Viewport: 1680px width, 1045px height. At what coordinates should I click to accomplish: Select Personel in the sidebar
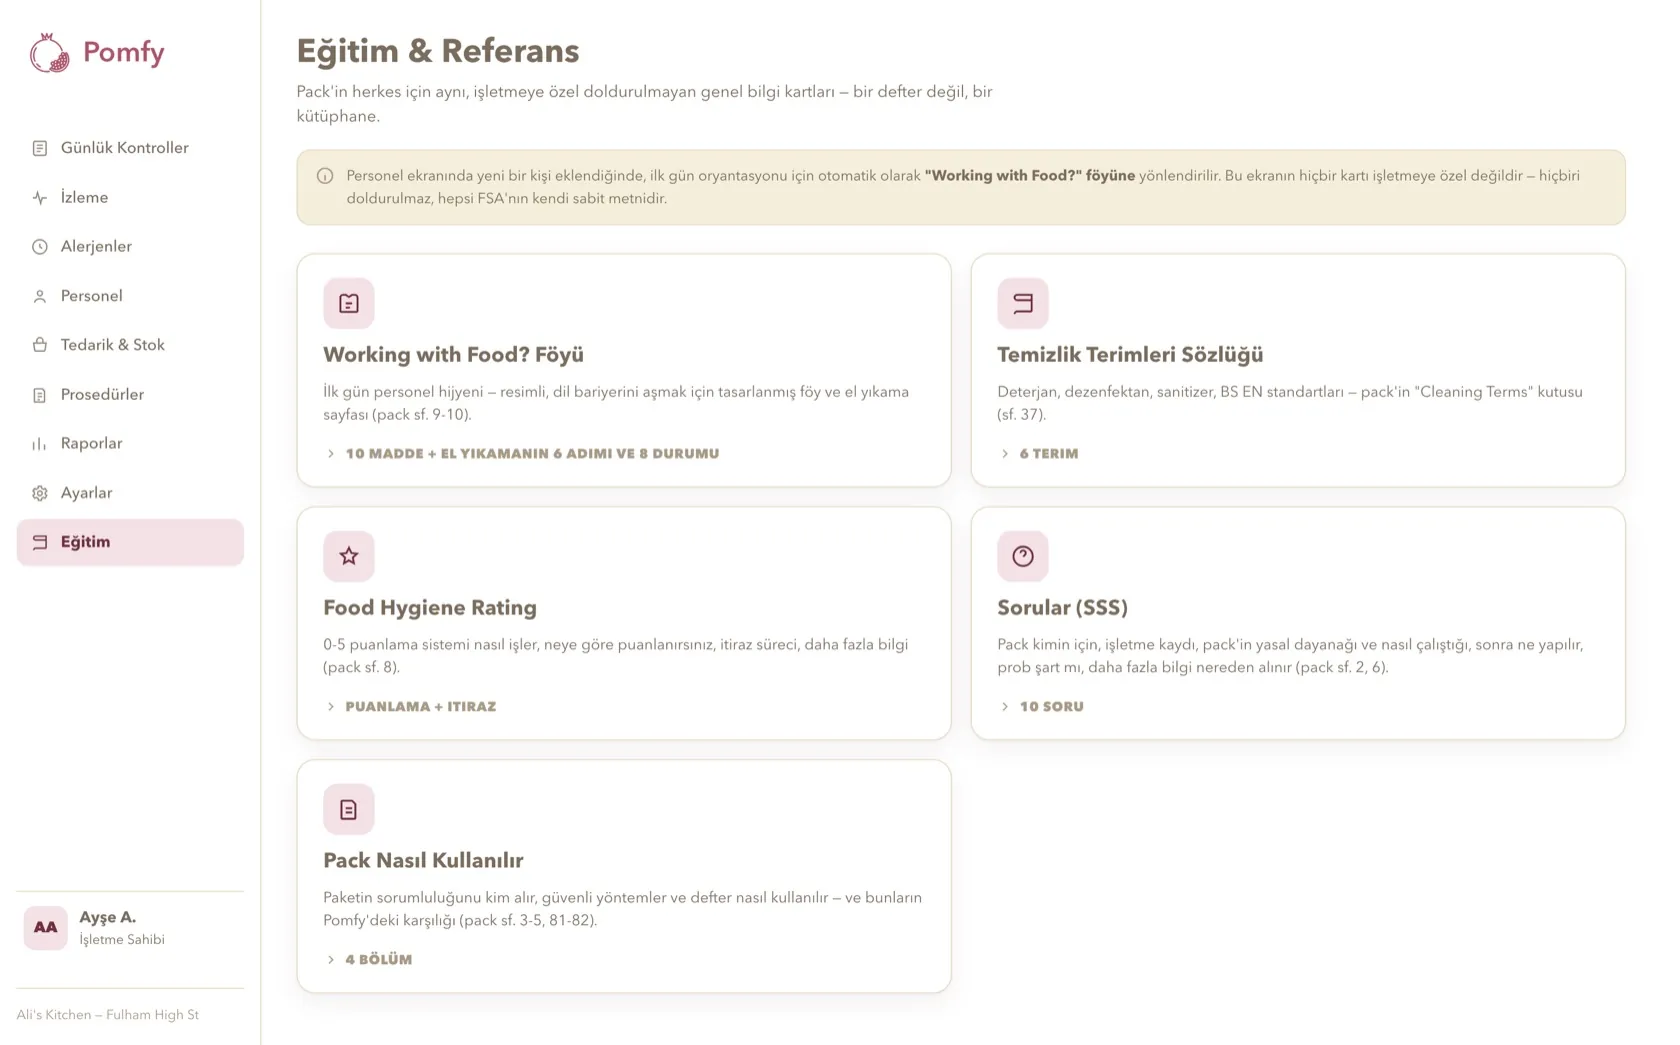(130, 296)
